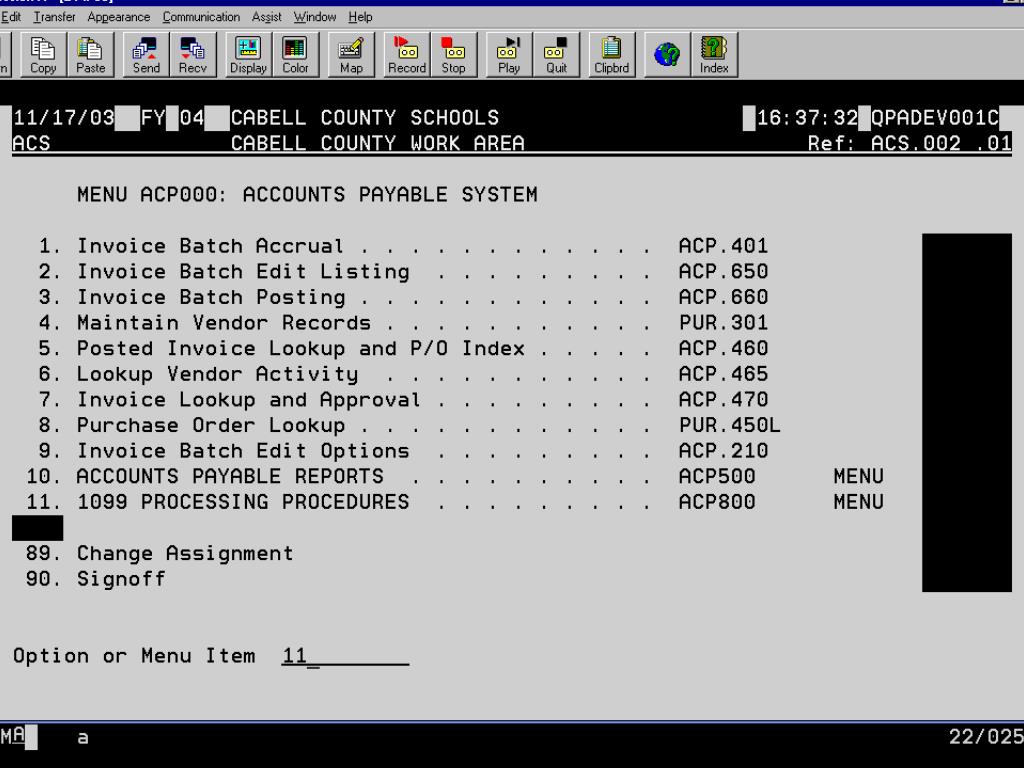The height and width of the screenshot is (768, 1024).
Task: Click the Quit macro icon
Action: point(556,55)
